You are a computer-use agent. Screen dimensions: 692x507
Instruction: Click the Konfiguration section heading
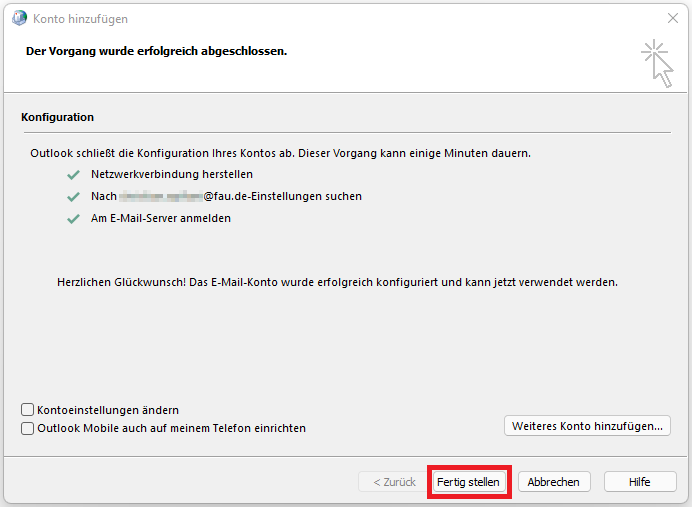click(x=57, y=117)
